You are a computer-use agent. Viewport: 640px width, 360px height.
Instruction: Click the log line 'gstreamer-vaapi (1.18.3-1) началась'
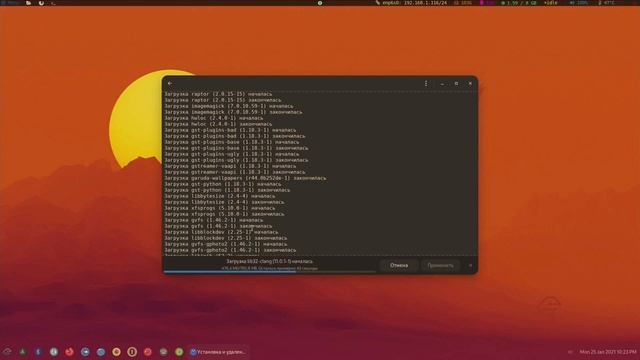(x=230, y=166)
